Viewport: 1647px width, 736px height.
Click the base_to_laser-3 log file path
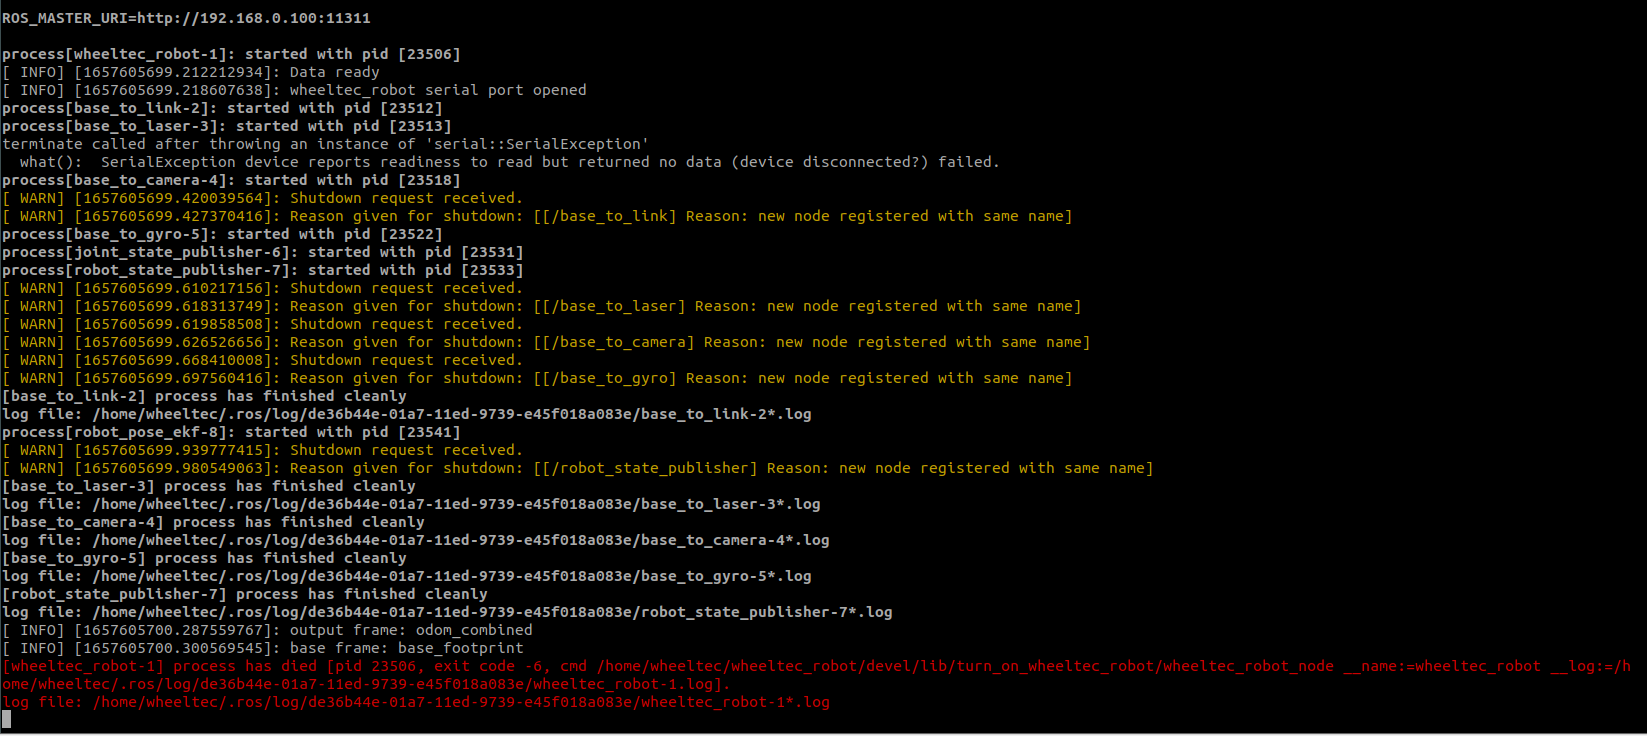tap(456, 504)
